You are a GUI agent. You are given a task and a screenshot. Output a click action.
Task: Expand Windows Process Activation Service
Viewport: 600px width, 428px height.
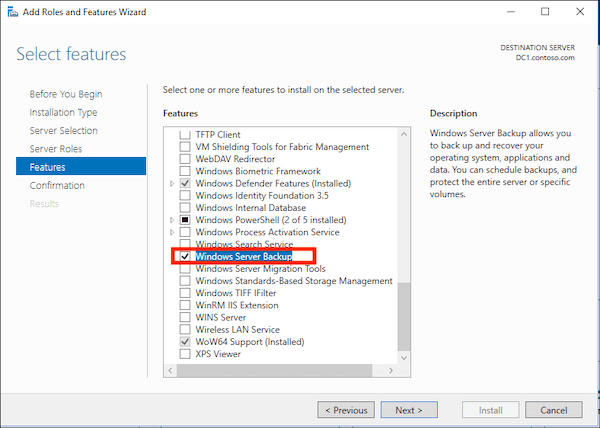pyautogui.click(x=172, y=233)
